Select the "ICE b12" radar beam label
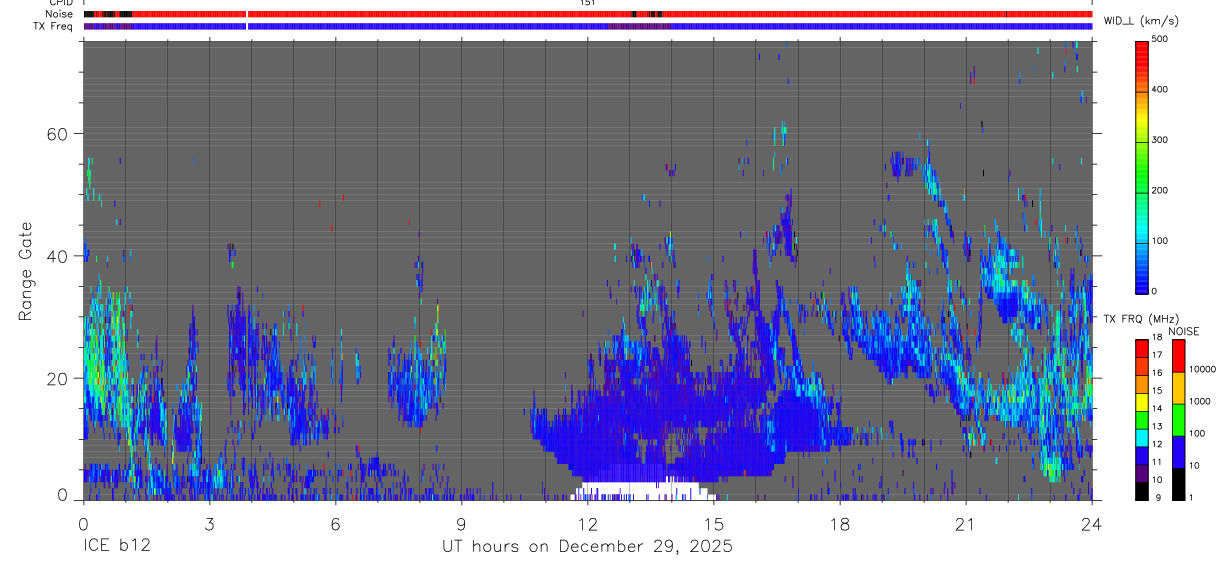 (115, 547)
